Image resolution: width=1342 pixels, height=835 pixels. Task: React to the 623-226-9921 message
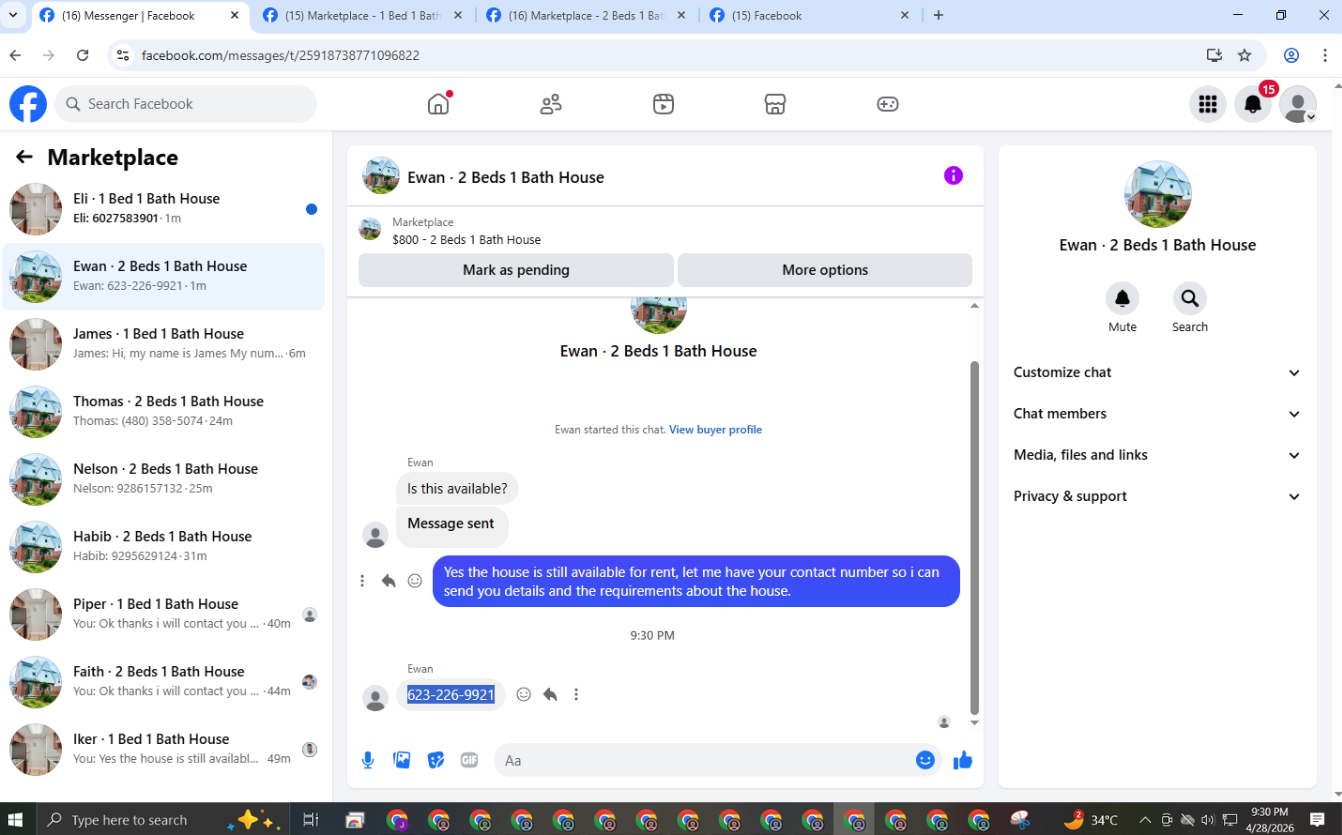(x=523, y=694)
